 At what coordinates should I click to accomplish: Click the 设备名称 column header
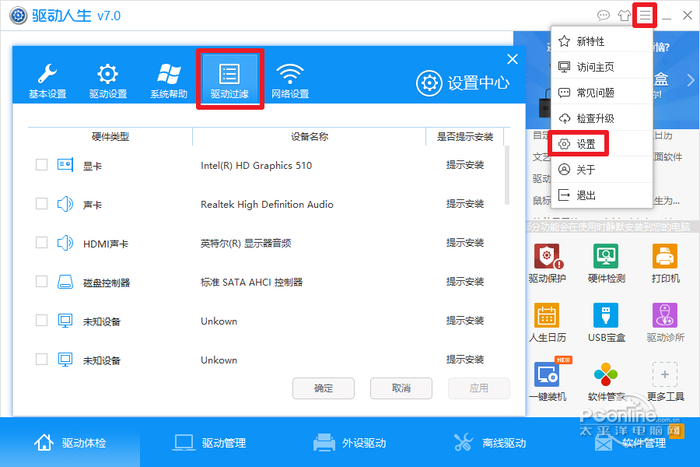[x=309, y=137]
